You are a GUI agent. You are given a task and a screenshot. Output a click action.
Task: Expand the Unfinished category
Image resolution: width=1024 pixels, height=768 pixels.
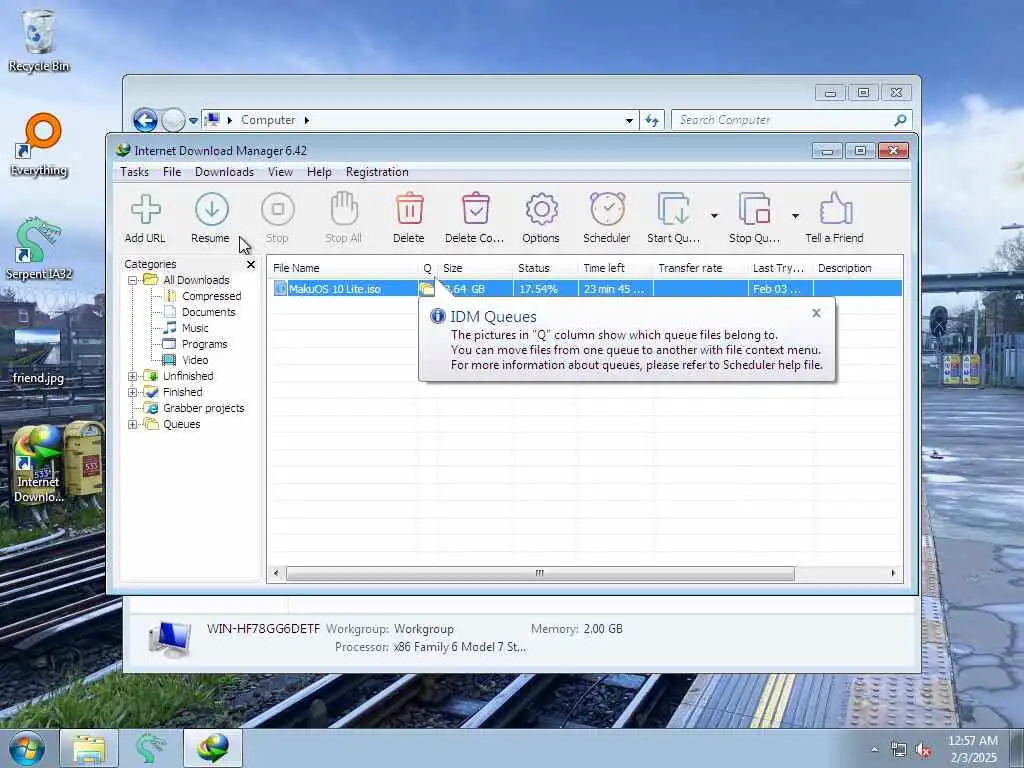point(133,376)
